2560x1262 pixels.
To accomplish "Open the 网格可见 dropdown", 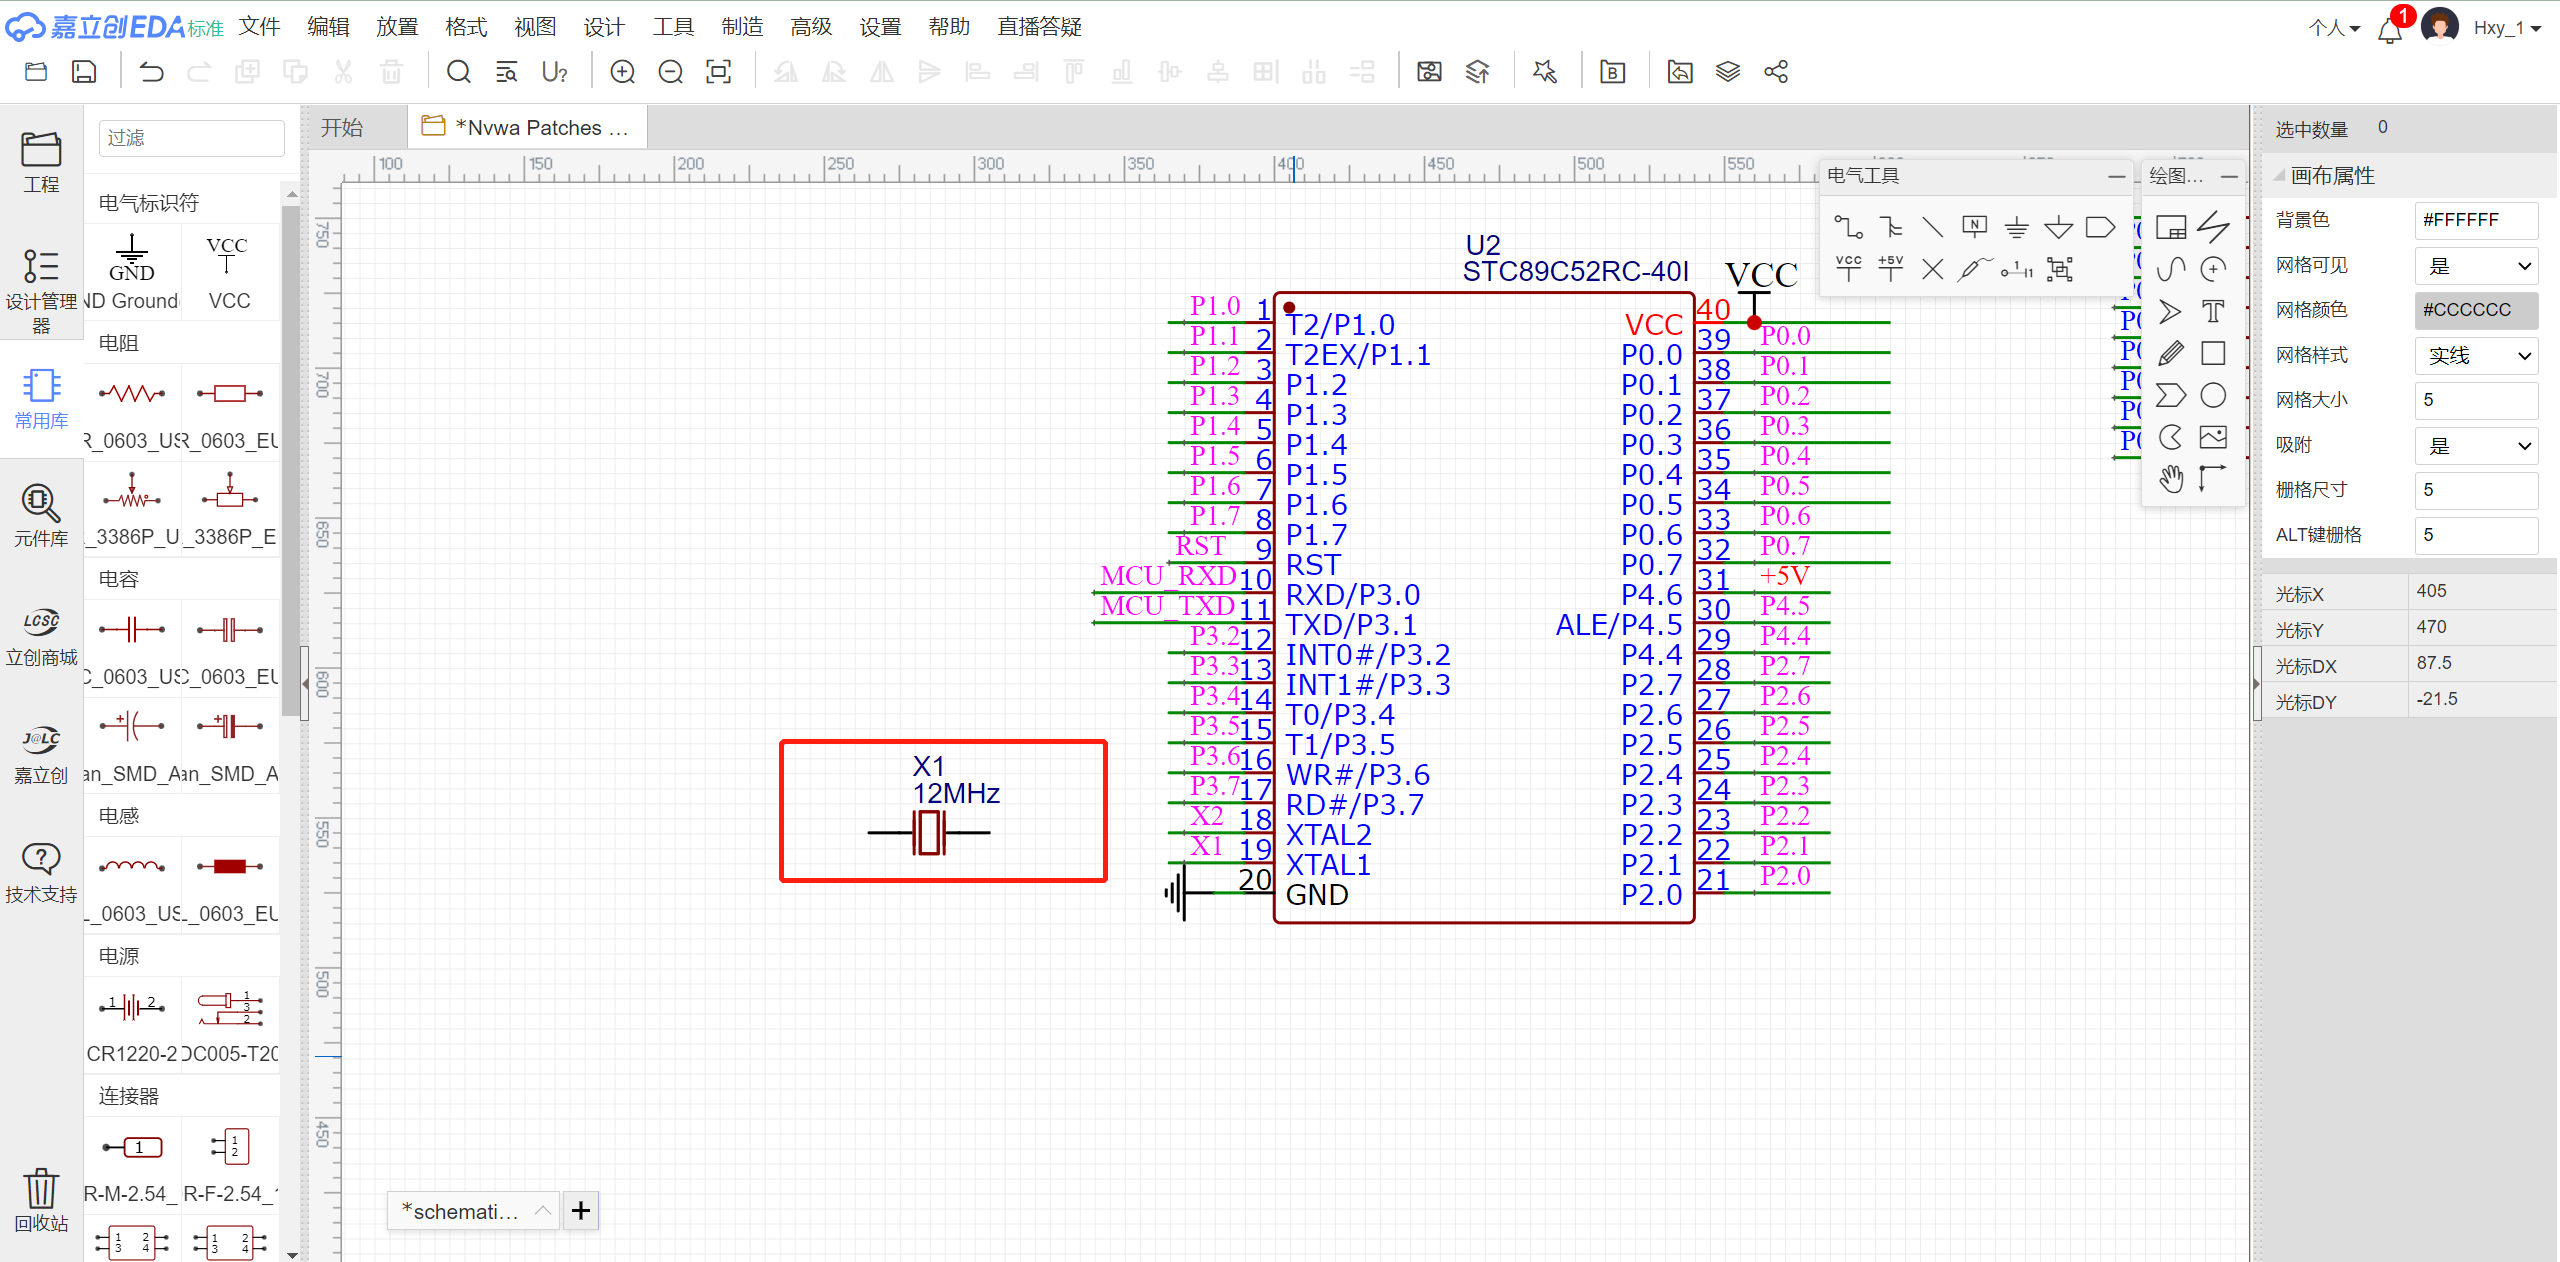I will pyautogui.click(x=2476, y=266).
